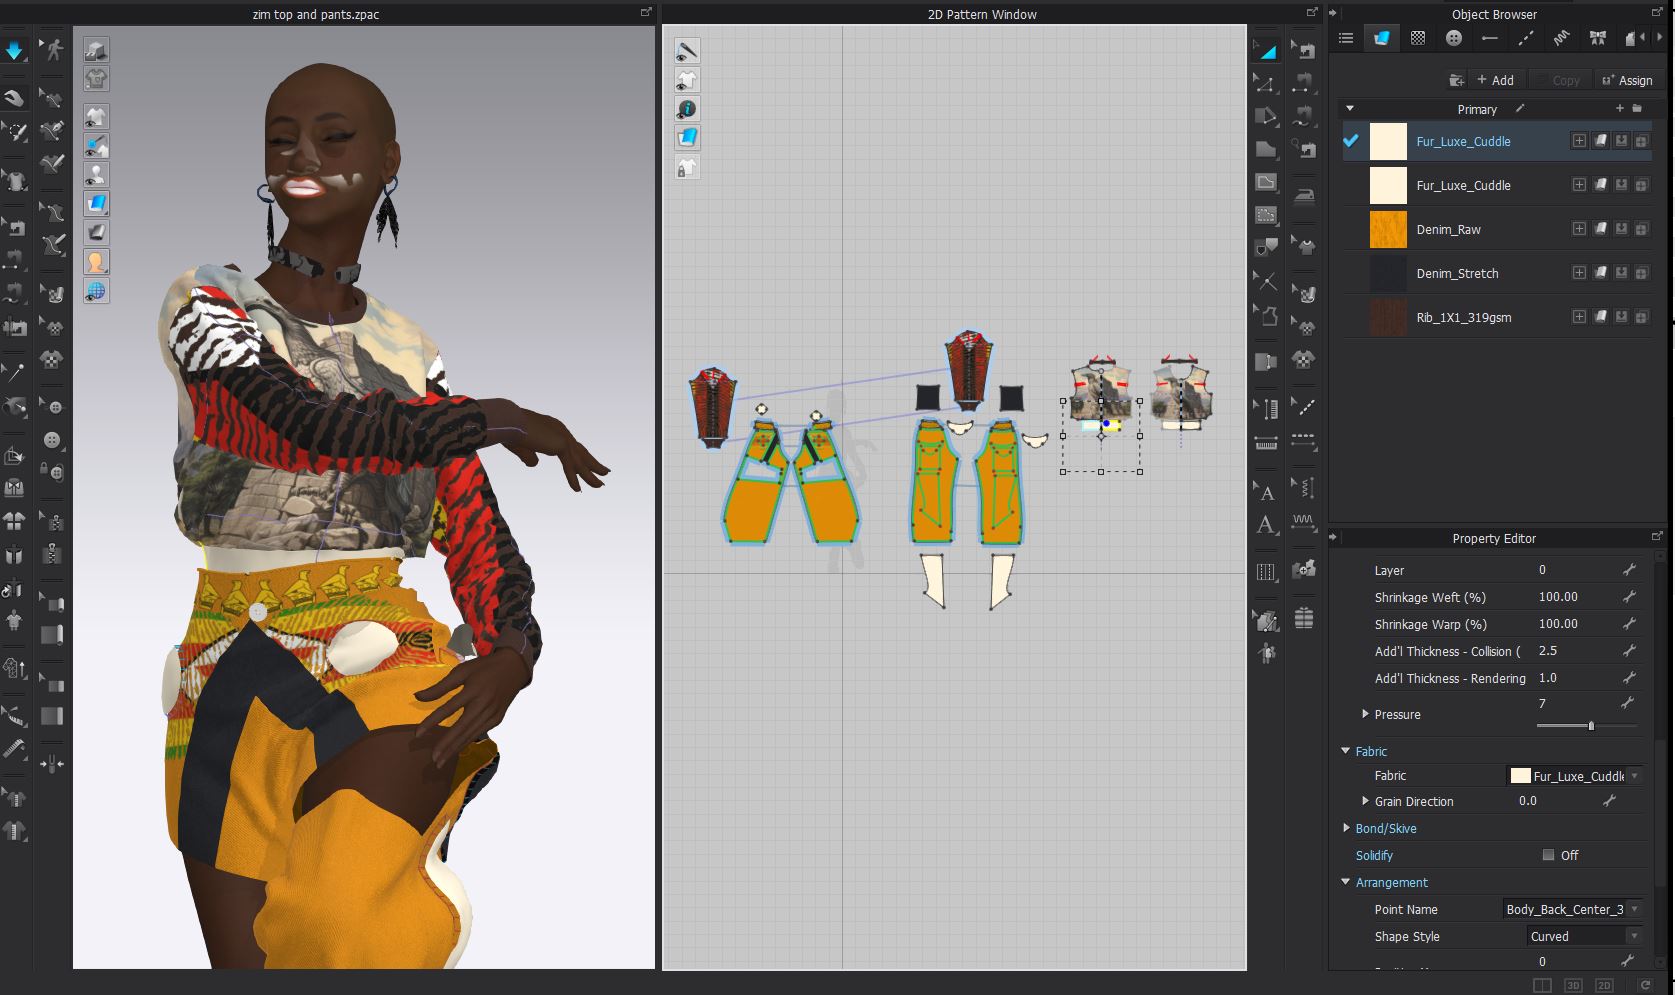The width and height of the screenshot is (1675, 995).
Task: Select the Rib_1X1_319gsm fabric row
Action: pyautogui.click(x=1498, y=317)
